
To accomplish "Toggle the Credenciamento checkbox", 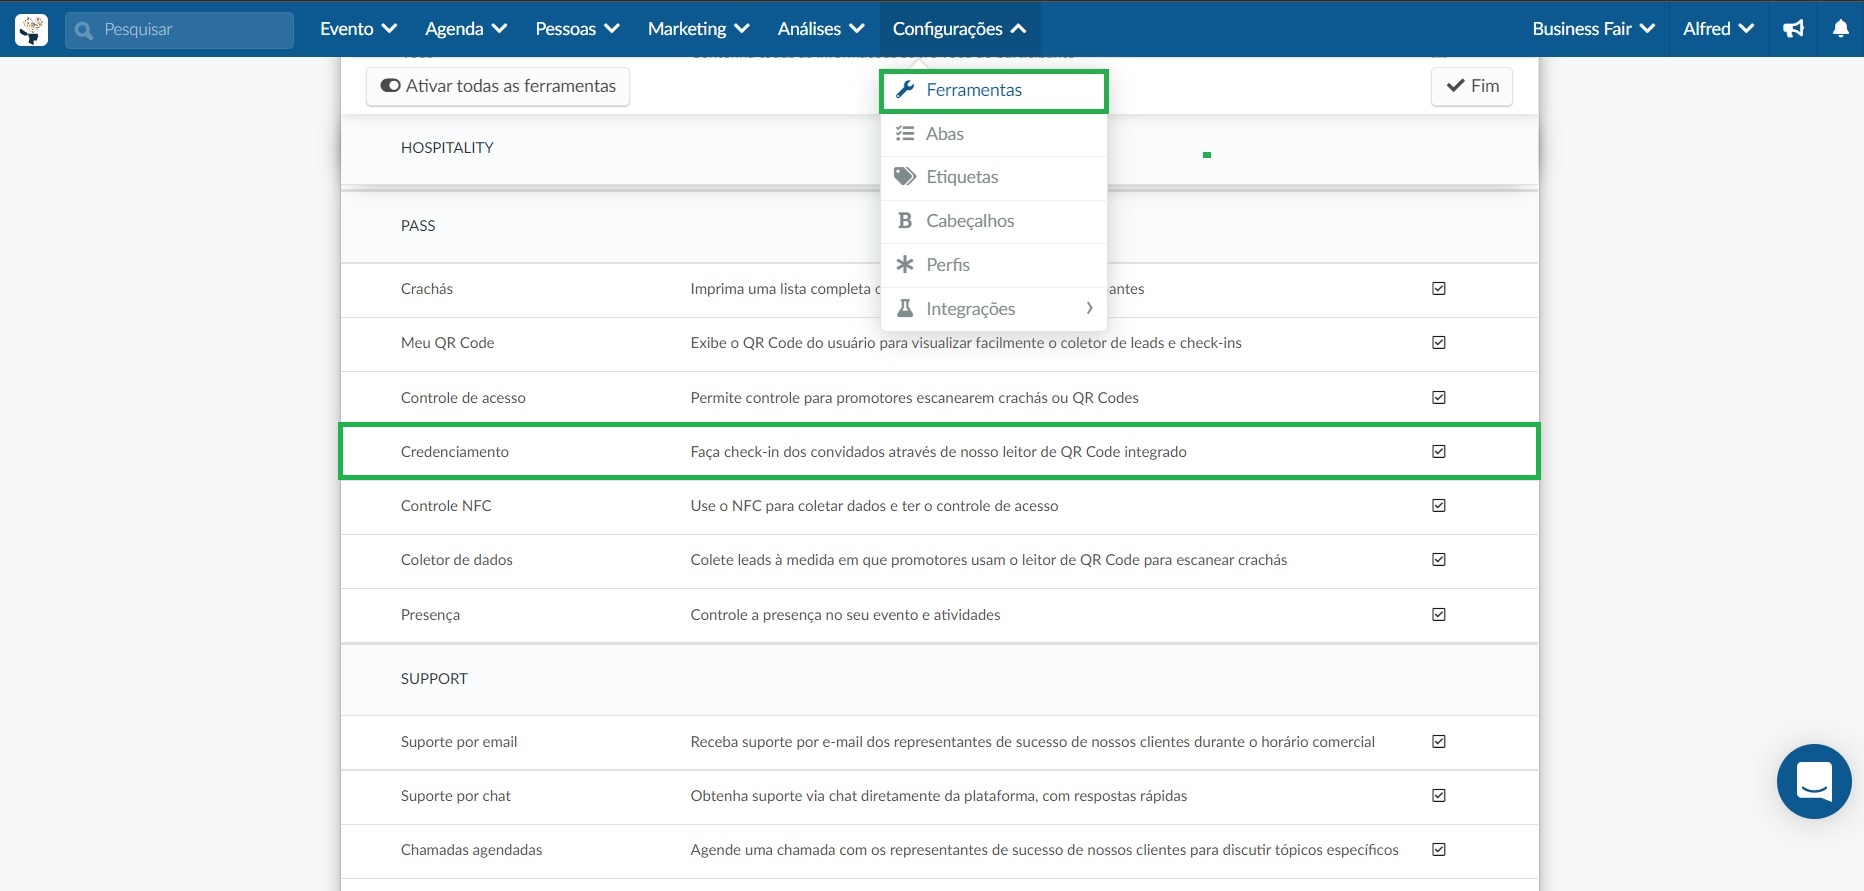I will click(x=1439, y=451).
